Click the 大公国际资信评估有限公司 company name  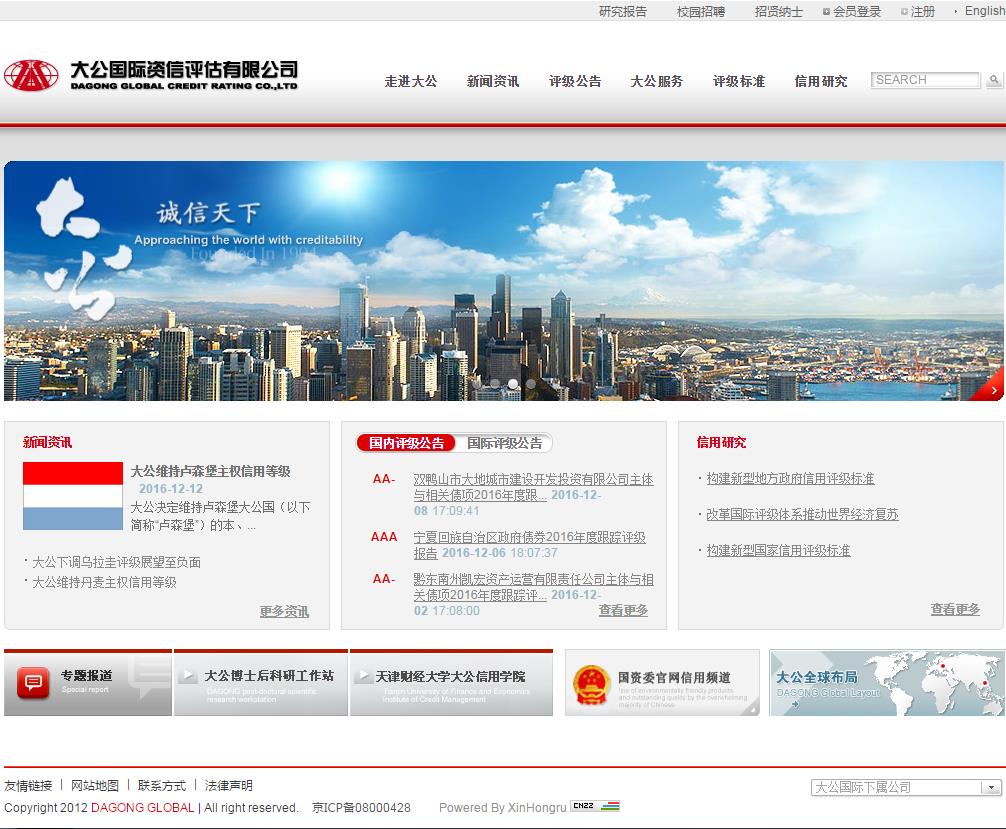coord(184,69)
